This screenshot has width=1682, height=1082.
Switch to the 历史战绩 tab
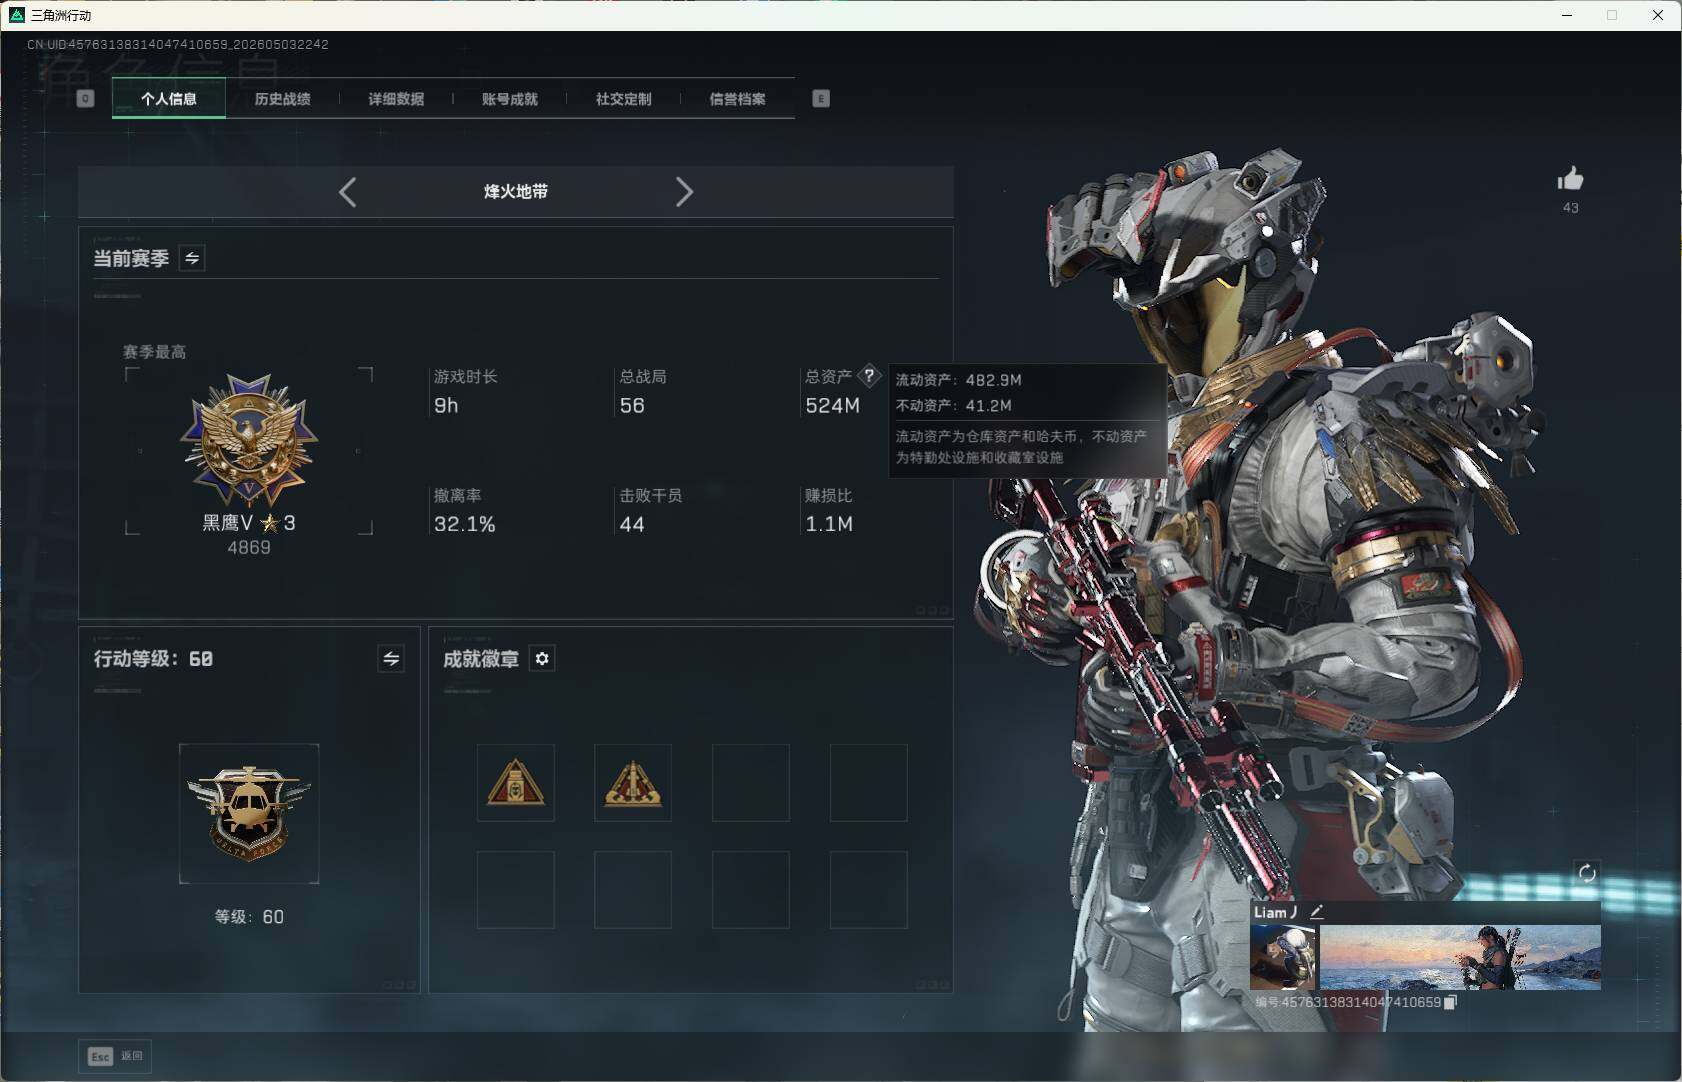coord(282,98)
